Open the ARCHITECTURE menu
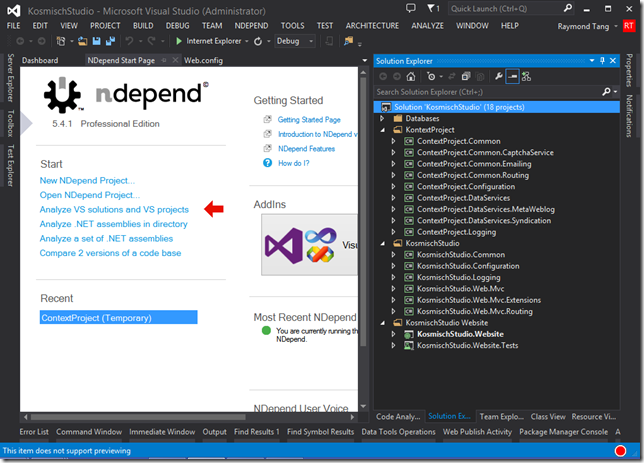Screen dimensions: 644x463 pyautogui.click(x=372, y=25)
